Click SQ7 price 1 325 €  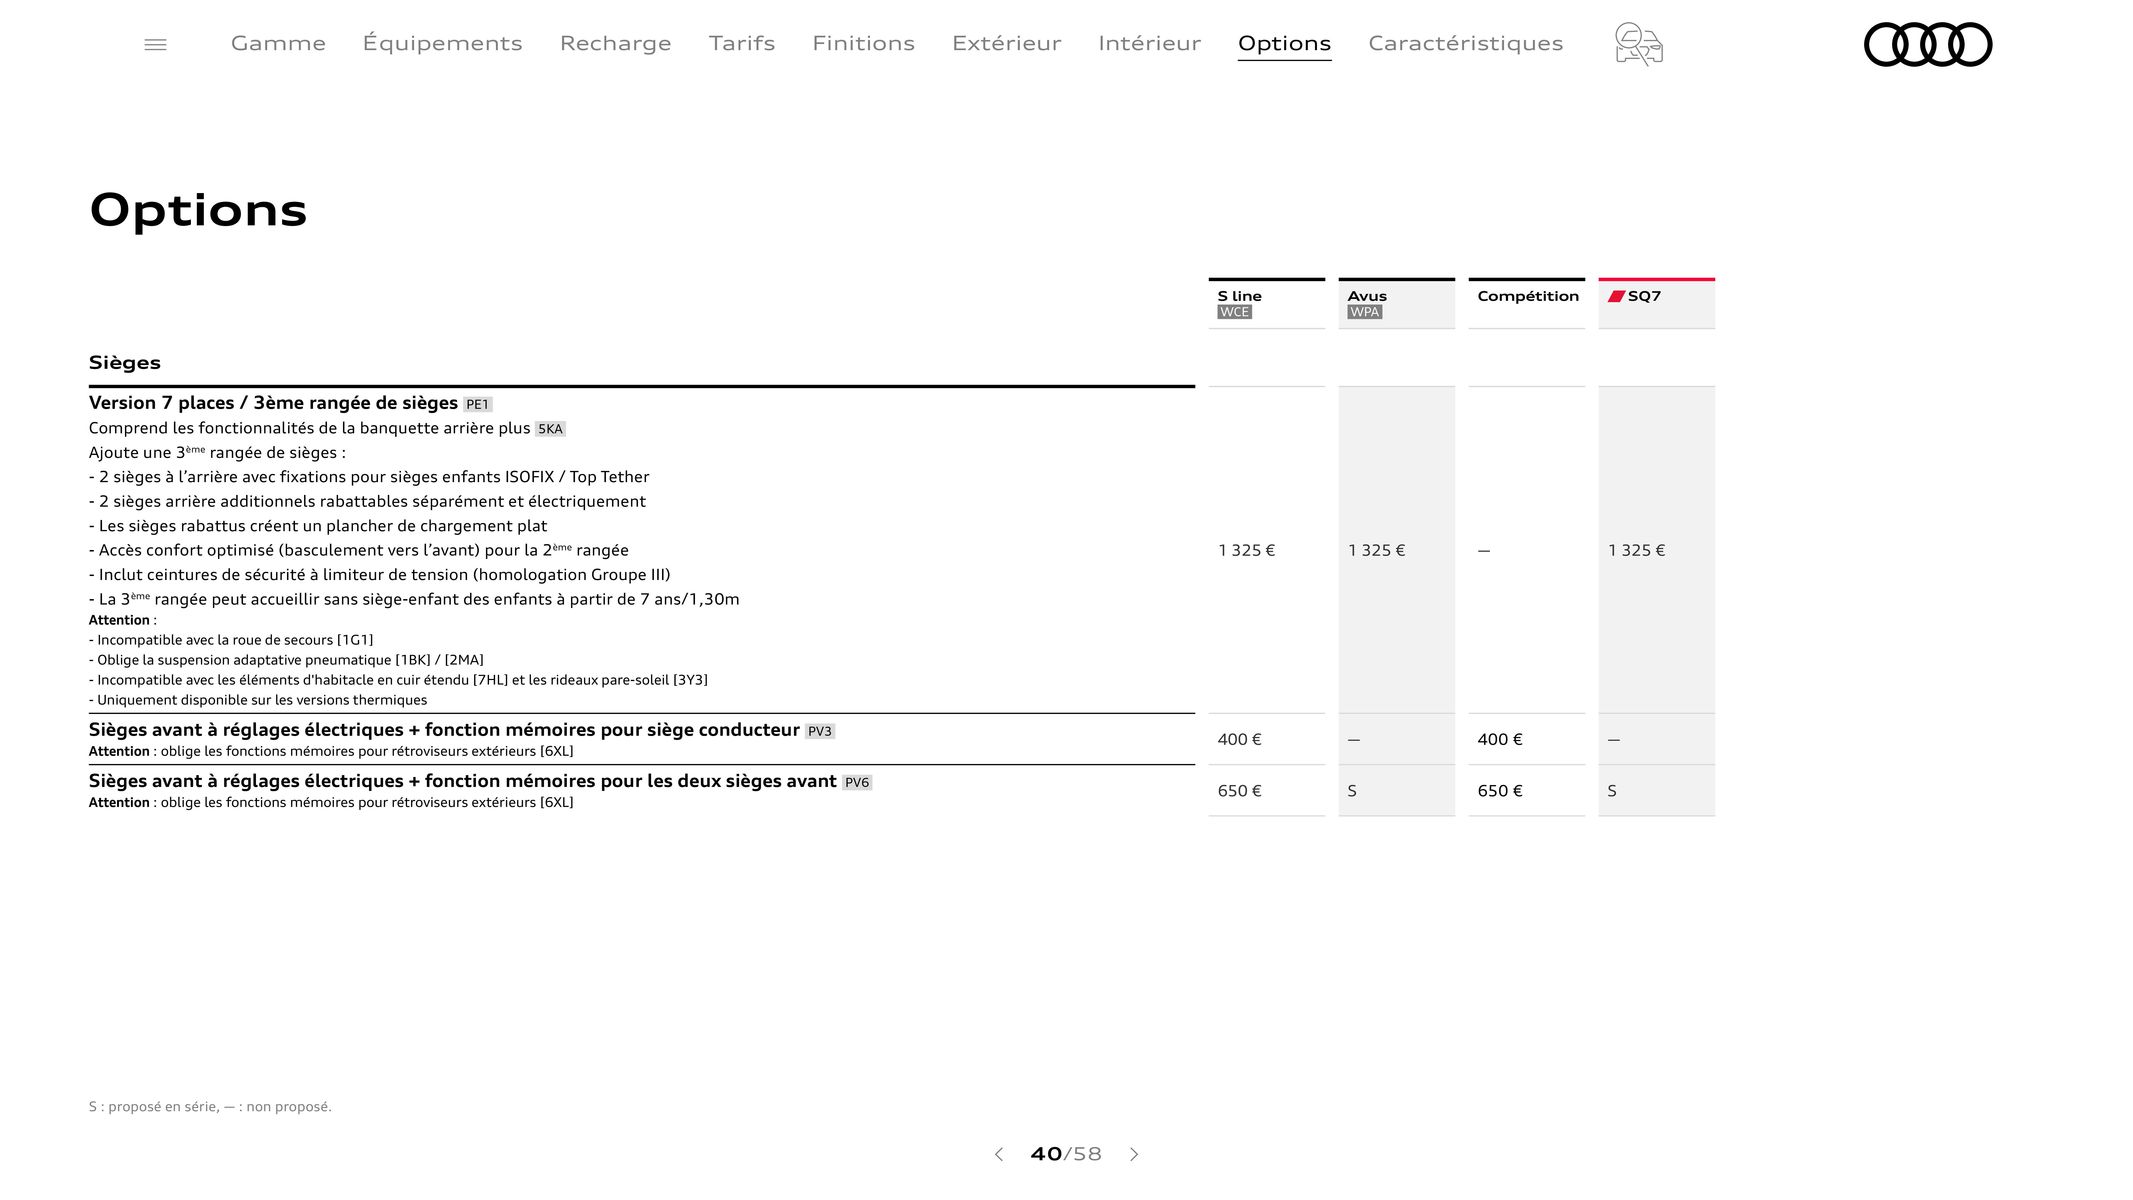pos(1636,550)
